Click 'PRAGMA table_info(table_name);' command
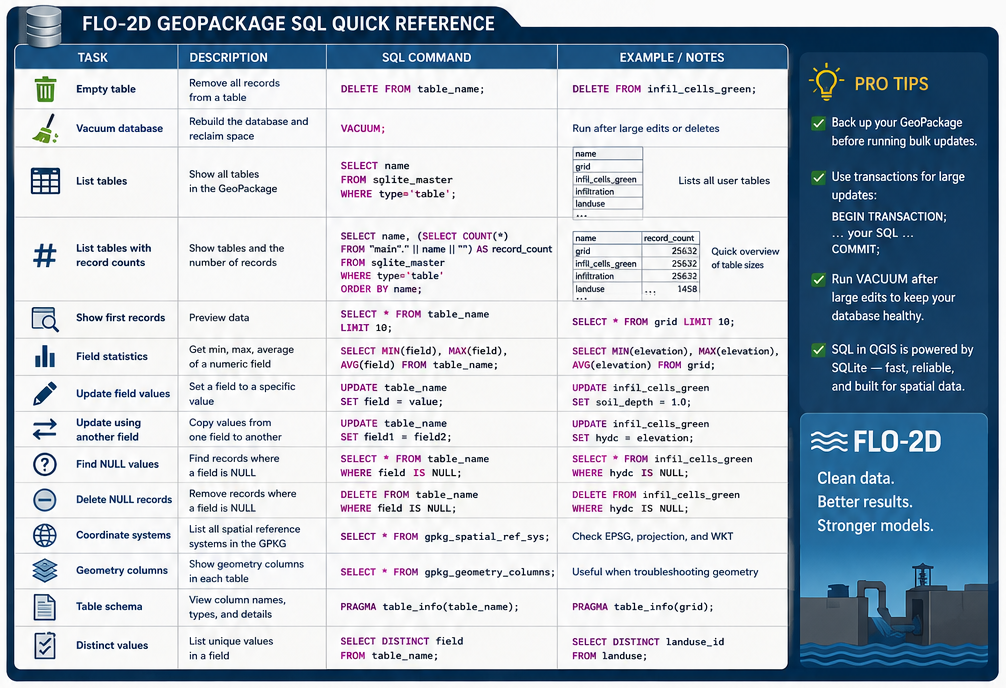The image size is (1006, 688). pyautogui.click(x=429, y=606)
